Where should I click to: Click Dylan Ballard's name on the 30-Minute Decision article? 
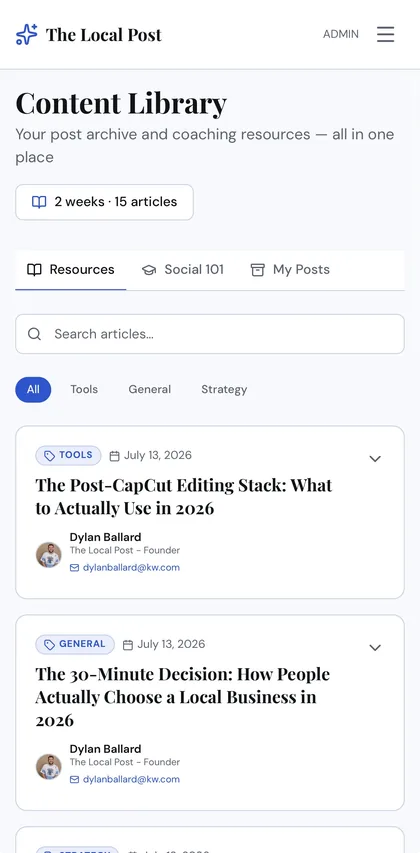point(105,749)
